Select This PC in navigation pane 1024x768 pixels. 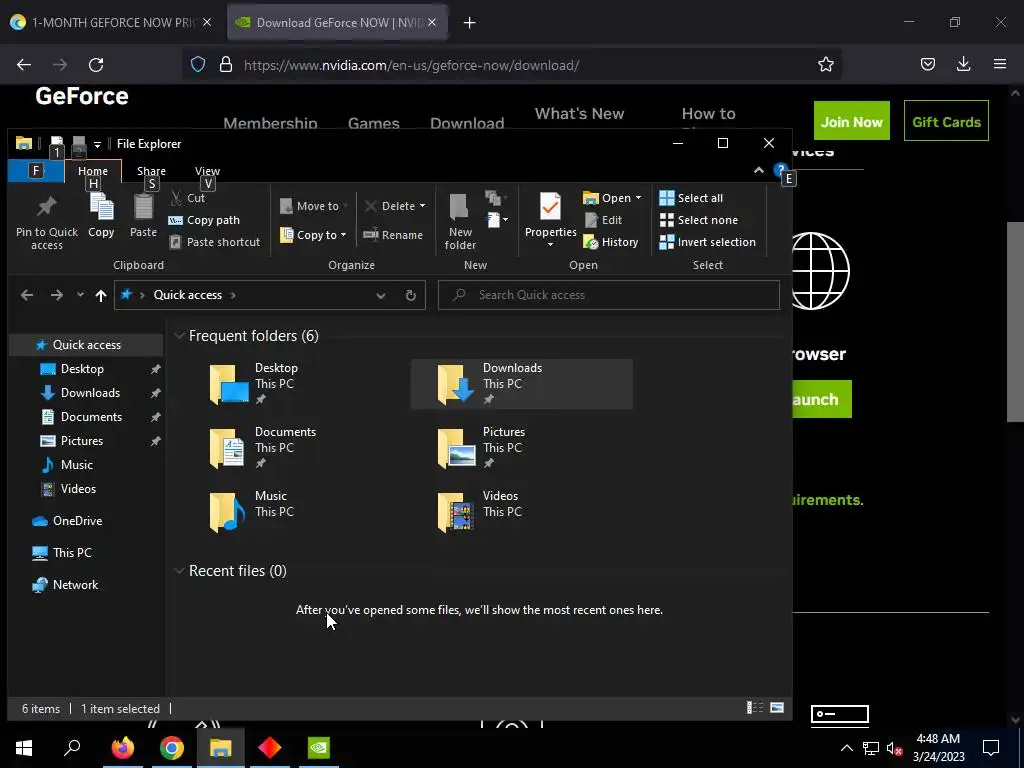pyautogui.click(x=72, y=553)
